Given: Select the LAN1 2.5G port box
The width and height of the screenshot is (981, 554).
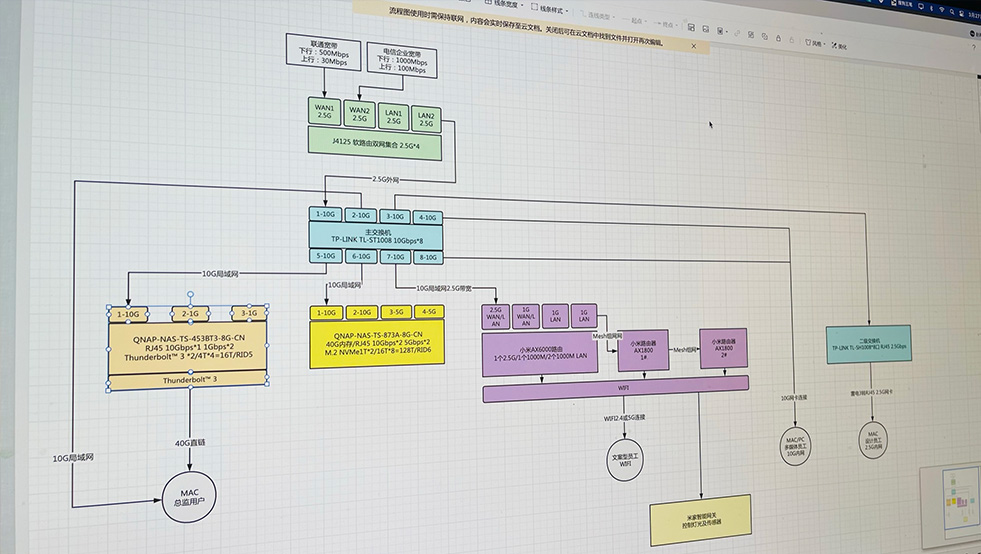Looking at the screenshot, I should click(394, 117).
